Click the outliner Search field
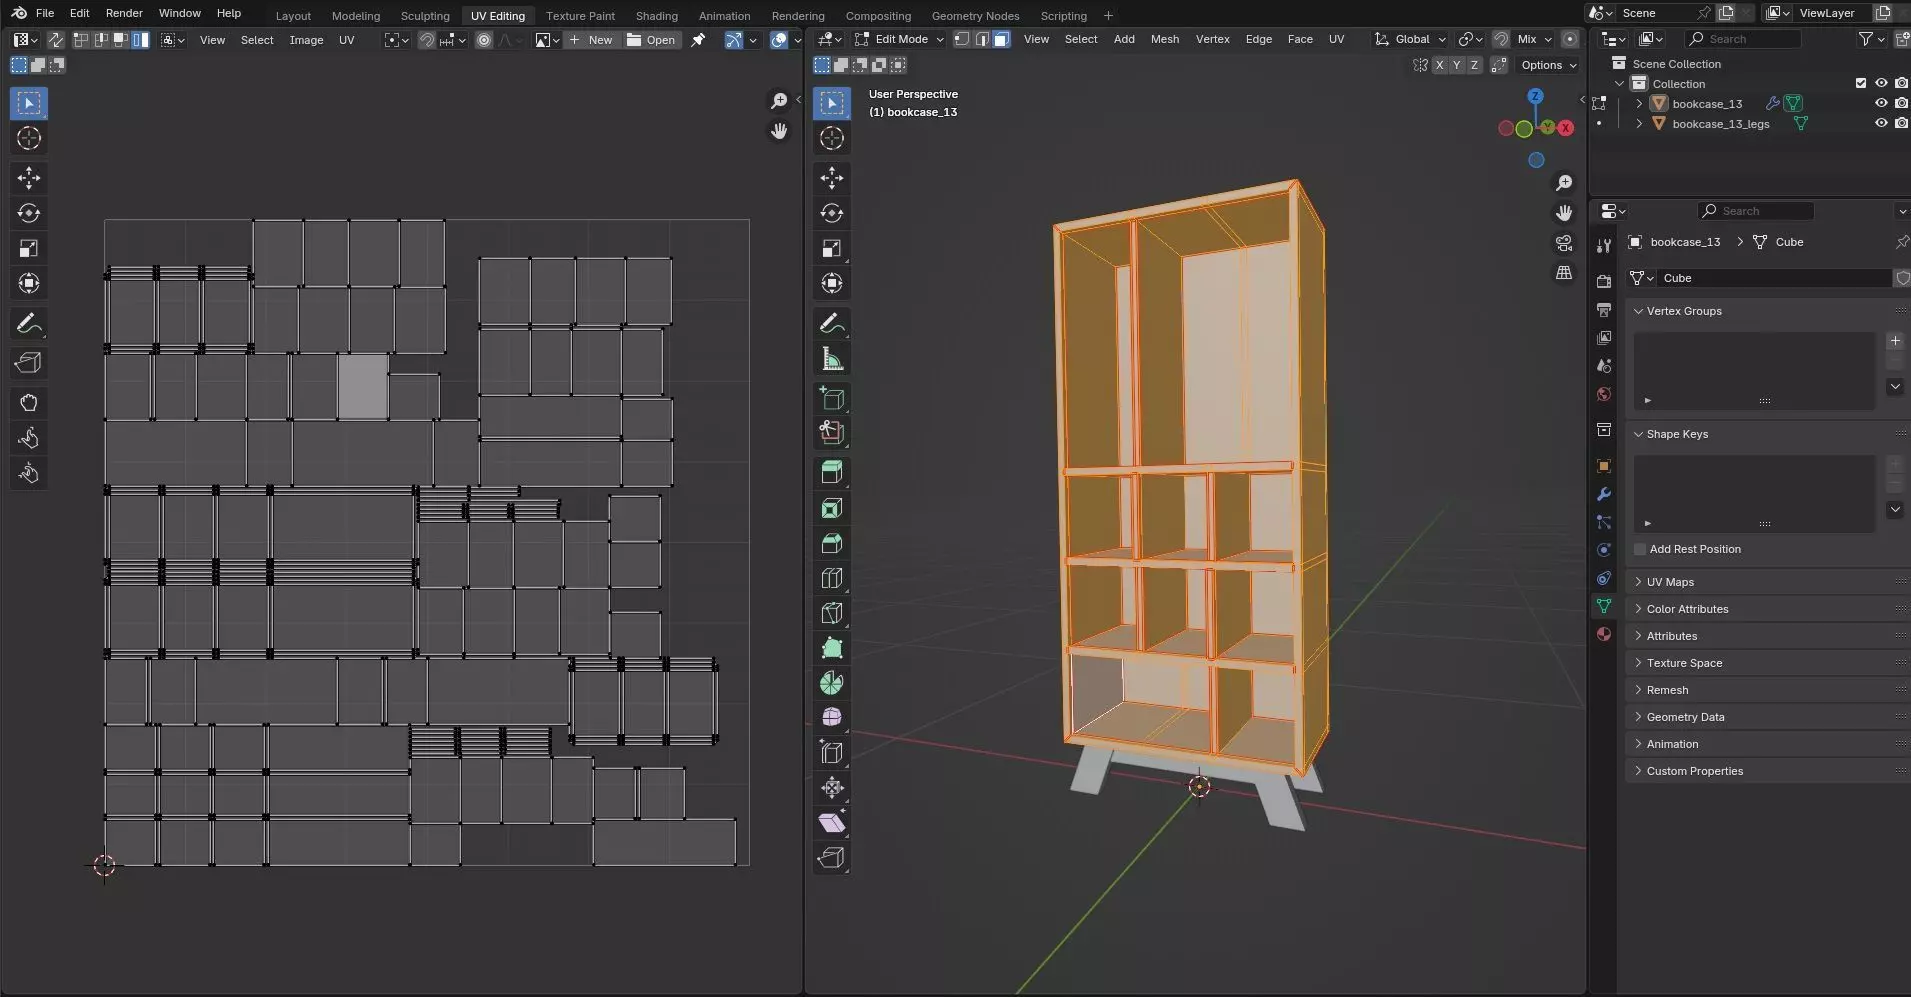The image size is (1911, 997). (x=1743, y=39)
